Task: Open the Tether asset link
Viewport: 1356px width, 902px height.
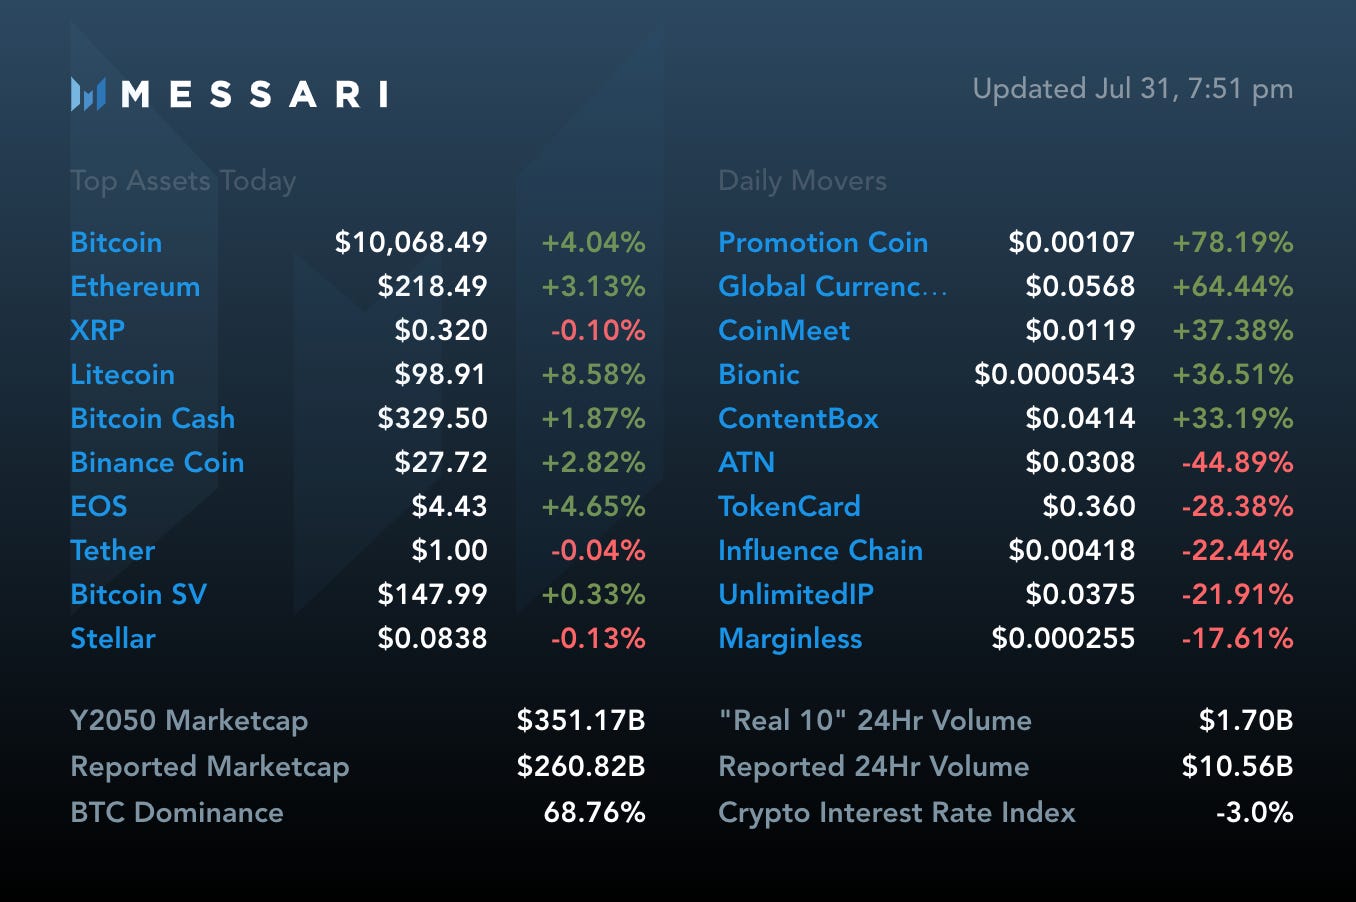Action: click(112, 551)
